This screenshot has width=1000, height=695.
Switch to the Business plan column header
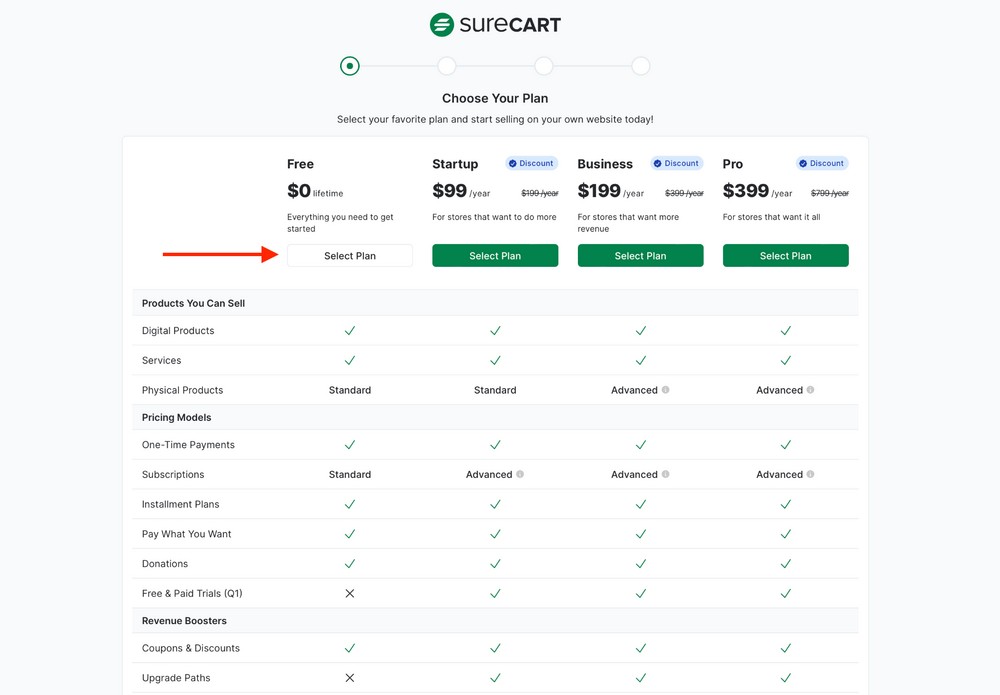click(605, 163)
